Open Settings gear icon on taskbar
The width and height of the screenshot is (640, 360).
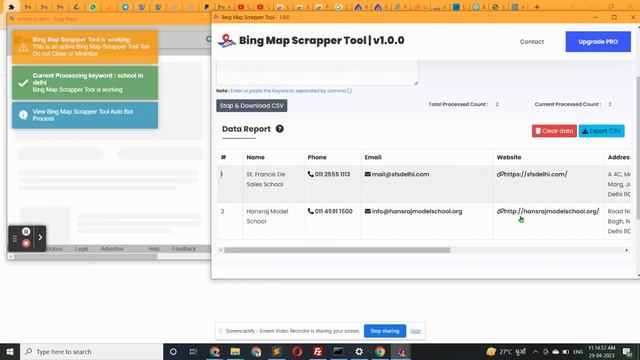pos(359,351)
